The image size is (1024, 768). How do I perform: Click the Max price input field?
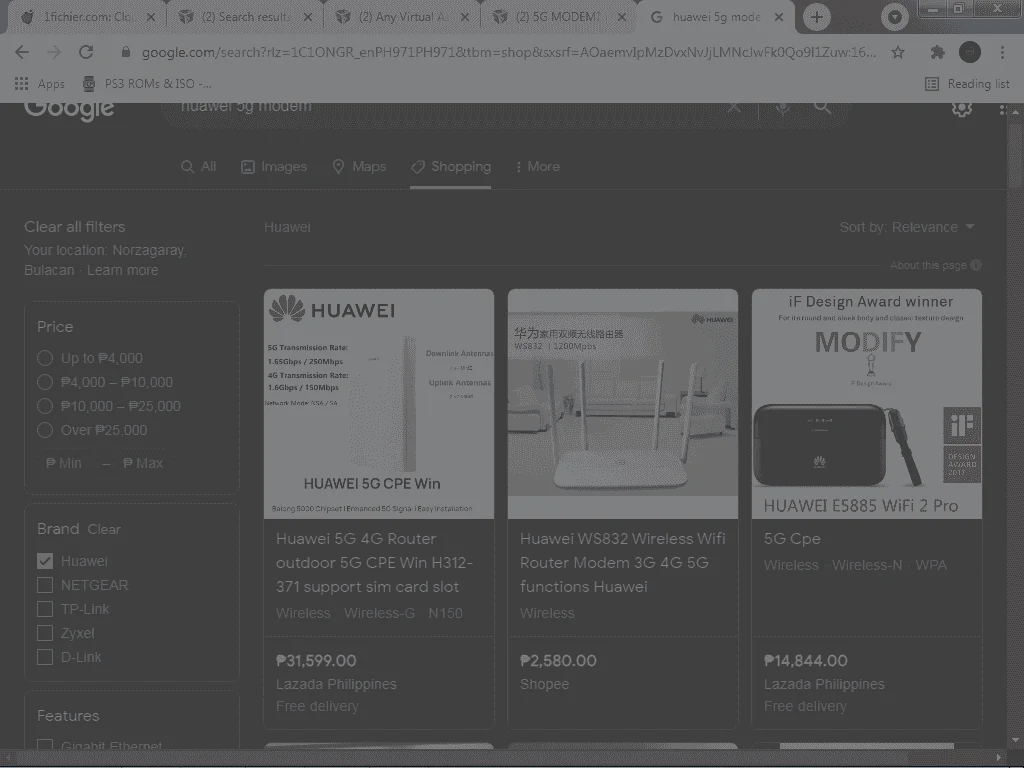[146, 463]
